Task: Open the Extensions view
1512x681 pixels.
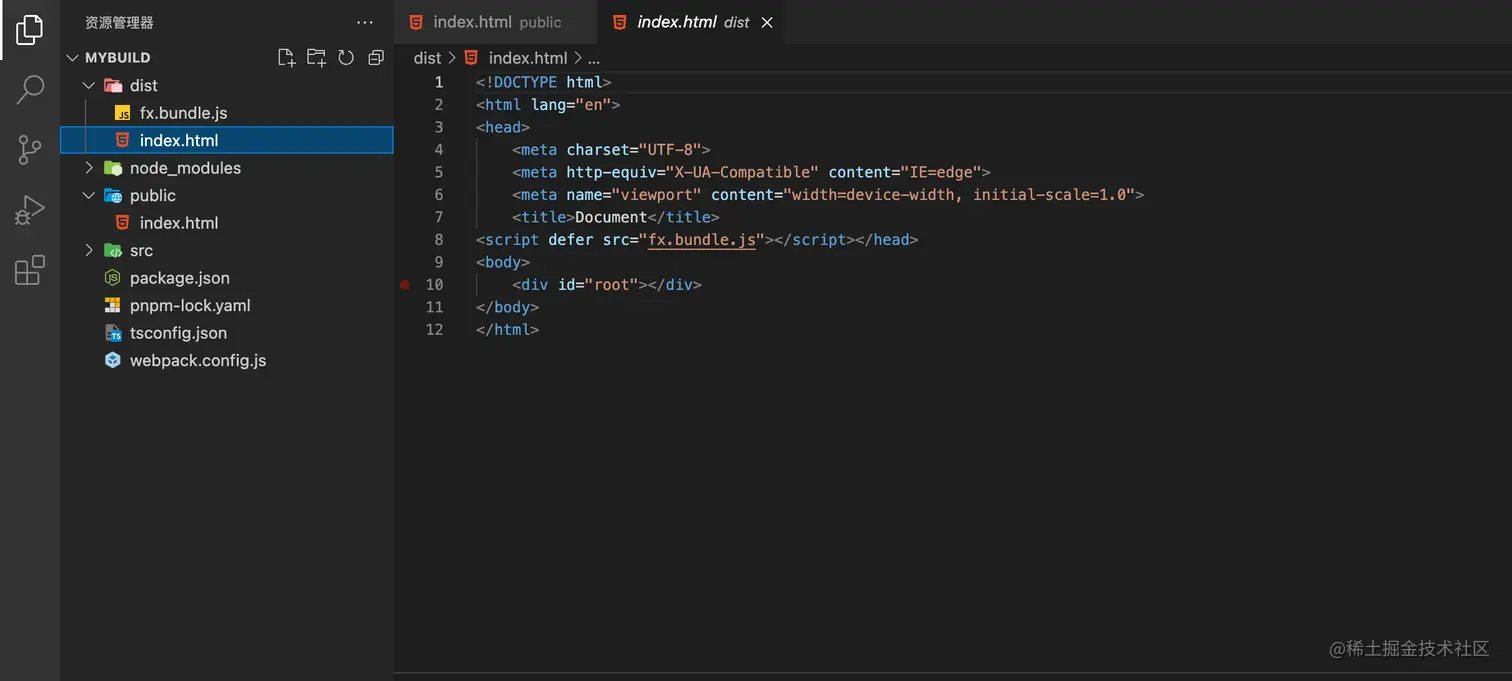Action: point(30,270)
